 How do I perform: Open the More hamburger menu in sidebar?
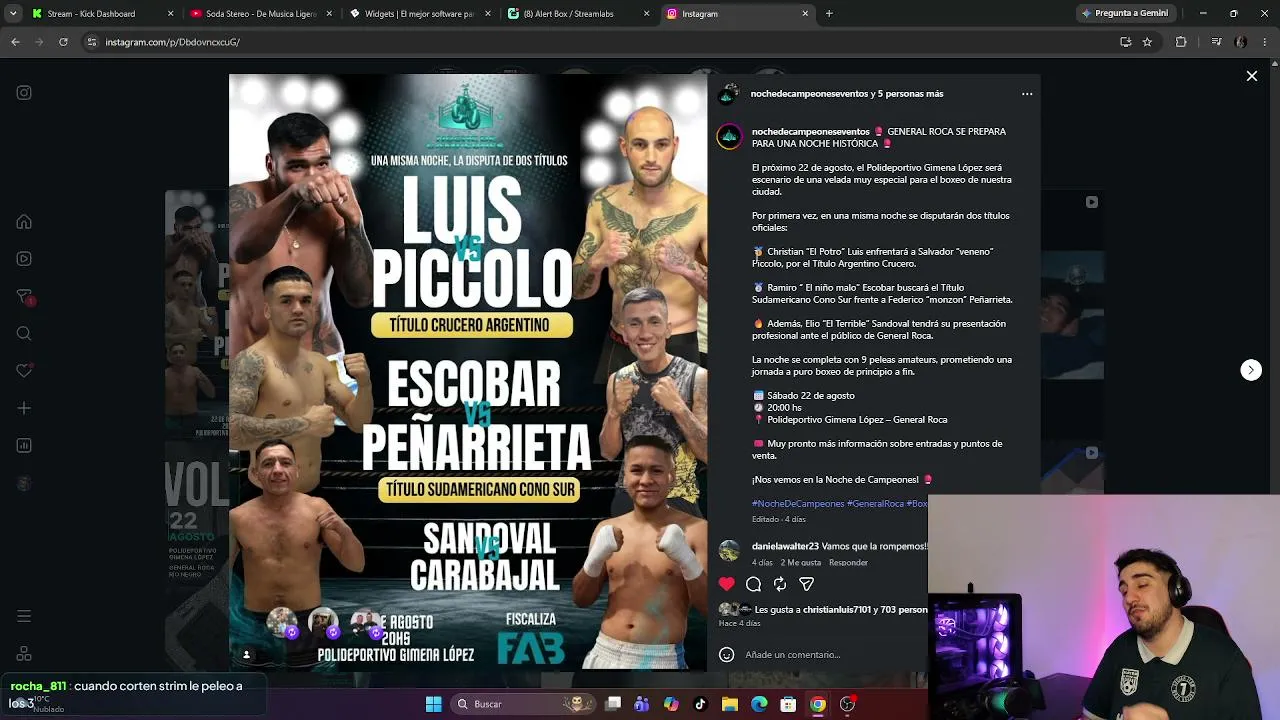coord(24,616)
